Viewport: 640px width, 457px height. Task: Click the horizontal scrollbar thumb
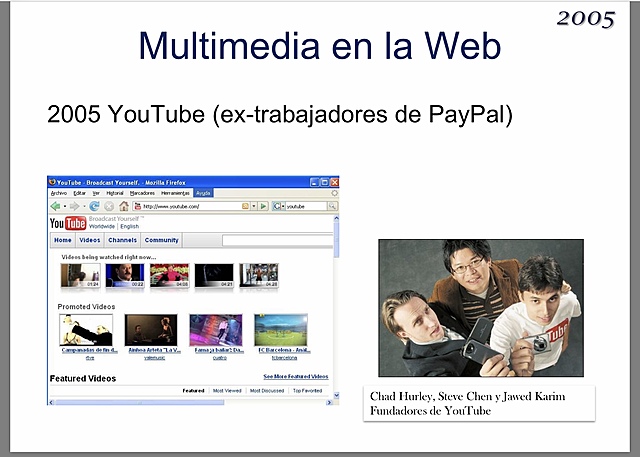click(x=139, y=402)
